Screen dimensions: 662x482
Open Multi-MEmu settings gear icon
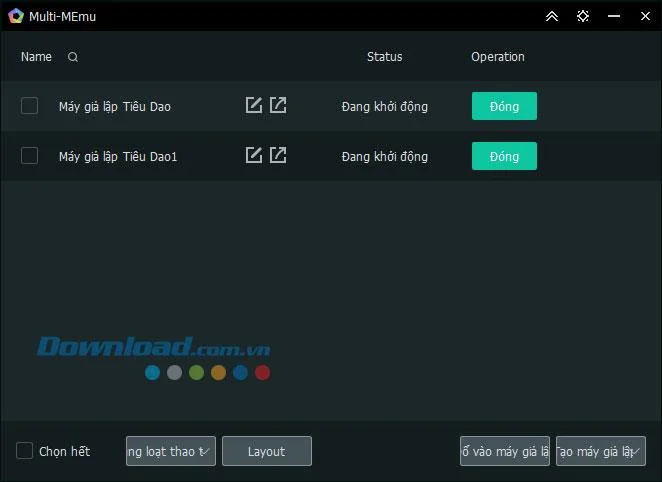(583, 16)
